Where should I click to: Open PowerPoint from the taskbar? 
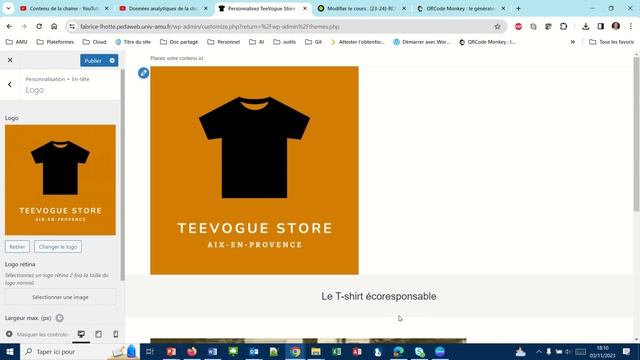pos(171,351)
